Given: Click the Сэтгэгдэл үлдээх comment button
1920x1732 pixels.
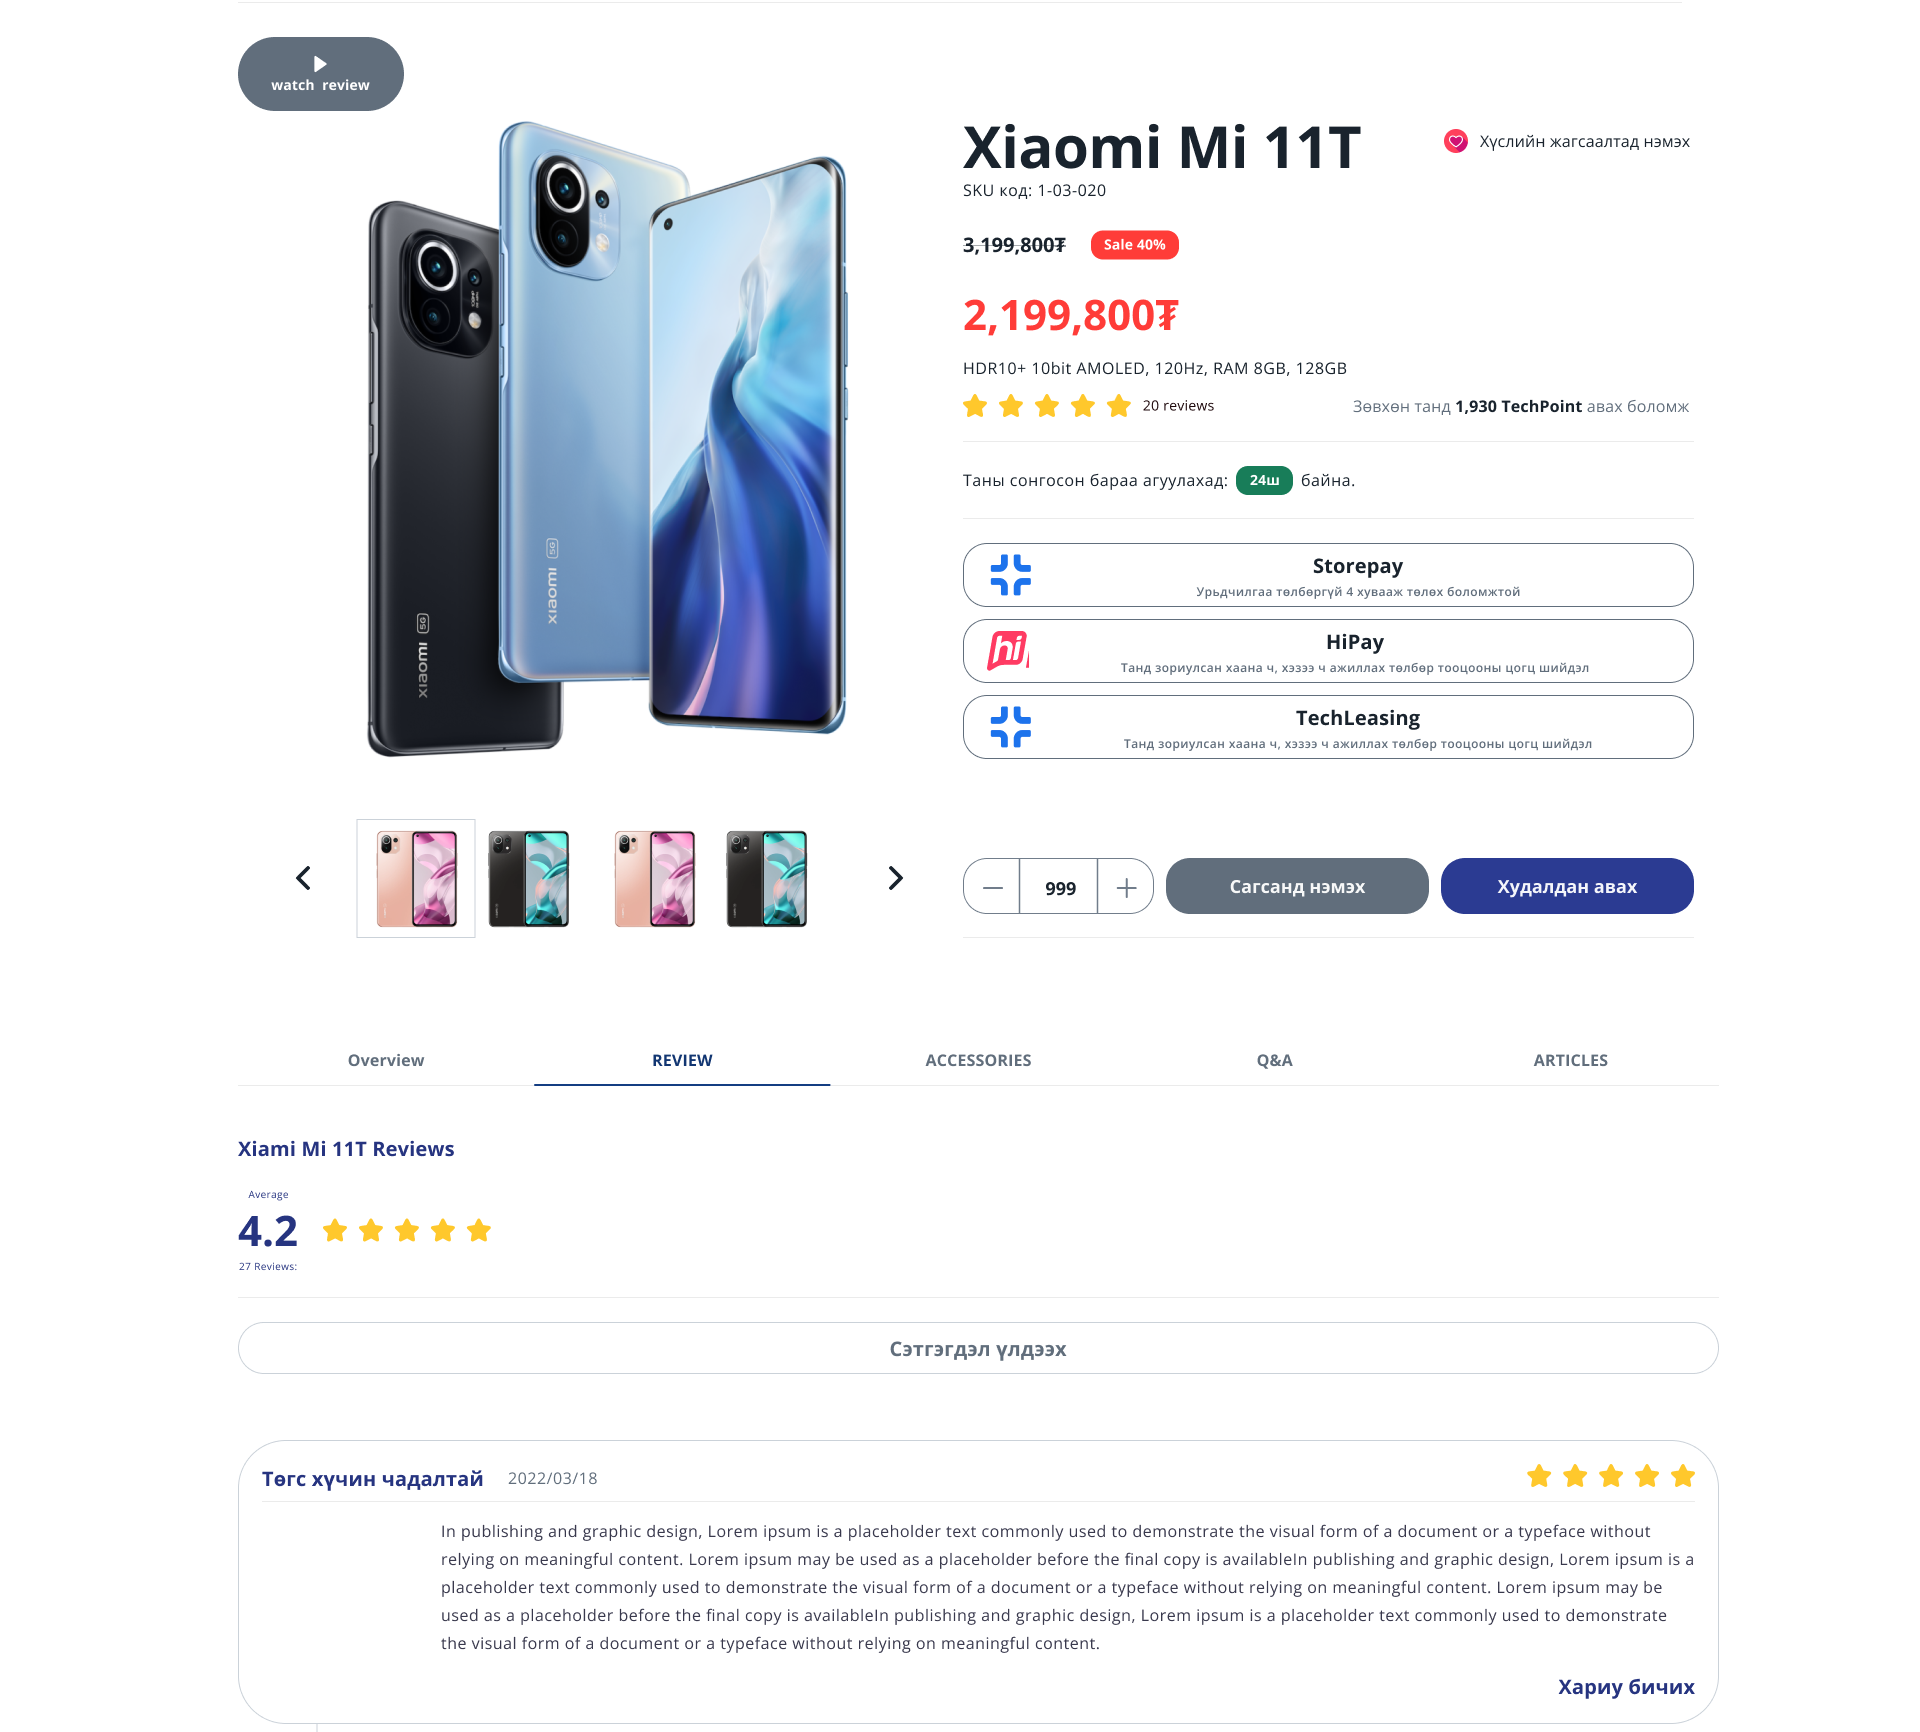Looking at the screenshot, I should pyautogui.click(x=978, y=1348).
